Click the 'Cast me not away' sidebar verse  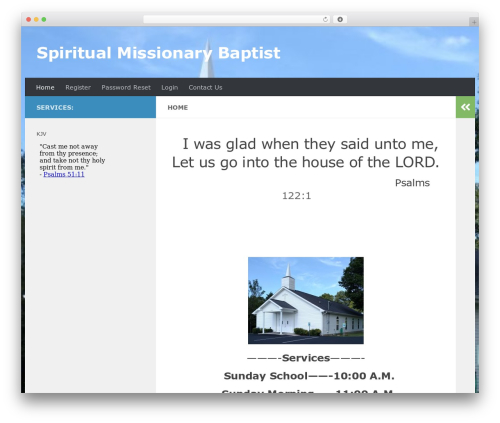(x=72, y=157)
